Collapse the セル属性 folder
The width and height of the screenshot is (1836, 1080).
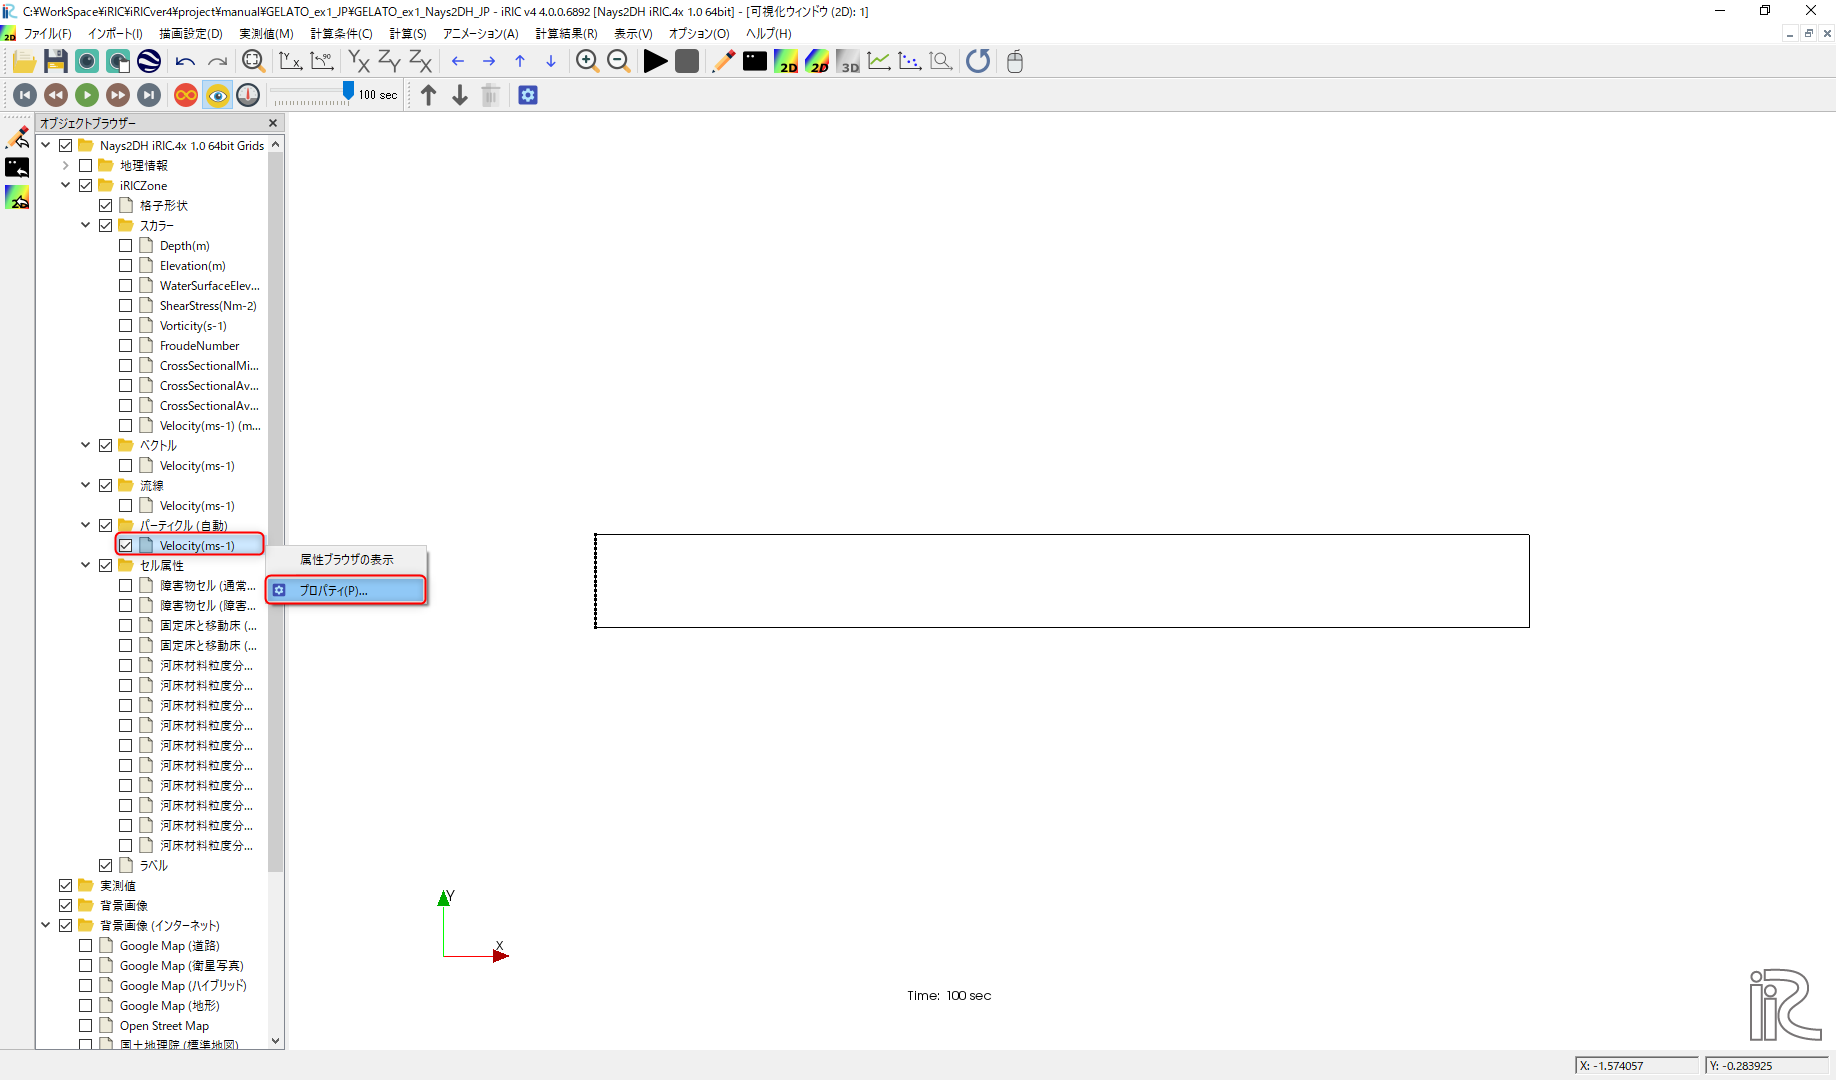pyautogui.click(x=86, y=566)
